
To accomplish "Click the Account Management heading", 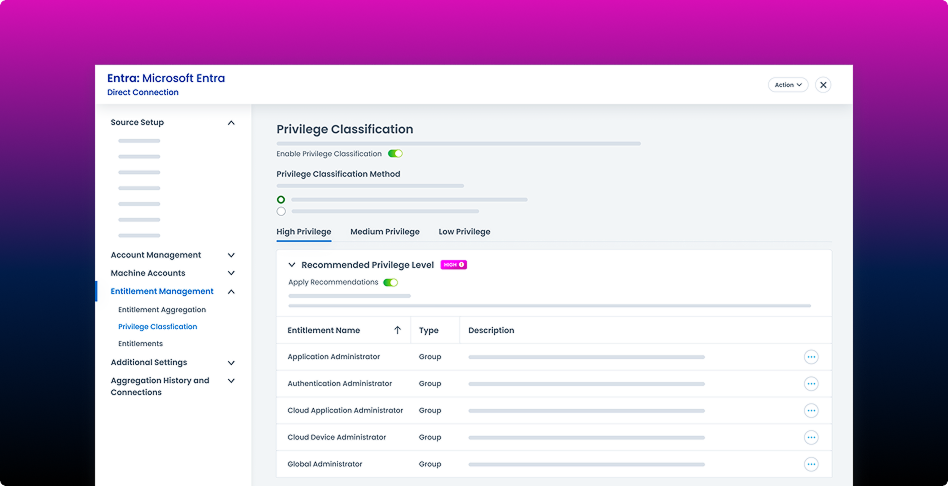I will [x=156, y=255].
